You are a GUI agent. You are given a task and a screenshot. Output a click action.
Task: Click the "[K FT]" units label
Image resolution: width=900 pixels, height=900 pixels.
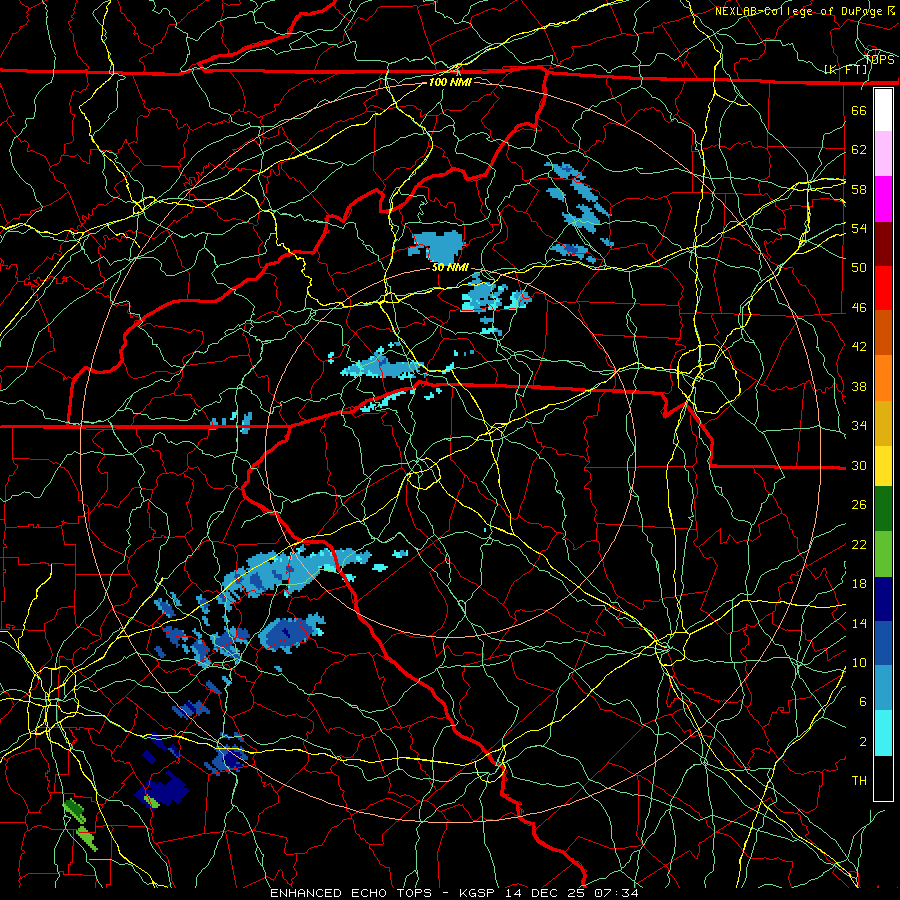(x=846, y=70)
